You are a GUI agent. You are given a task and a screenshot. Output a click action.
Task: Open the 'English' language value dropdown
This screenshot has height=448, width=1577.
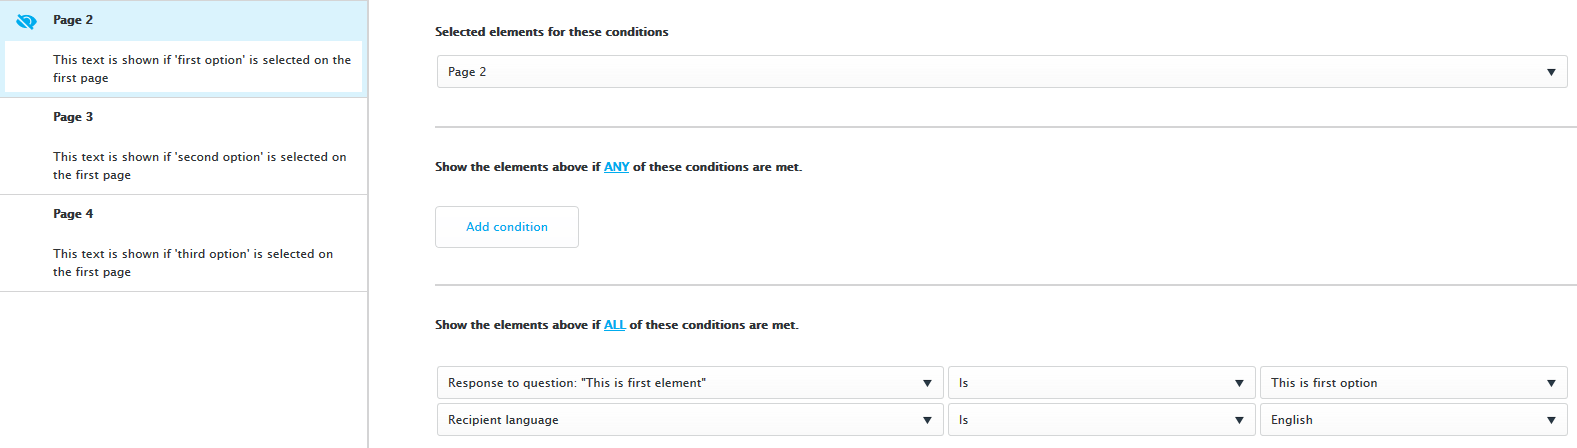pos(1400,420)
